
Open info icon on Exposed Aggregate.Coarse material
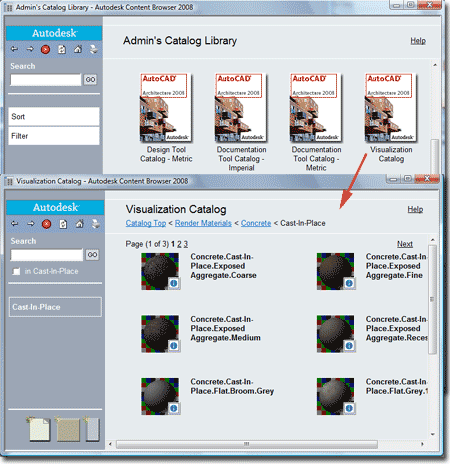pyautogui.click(x=174, y=283)
